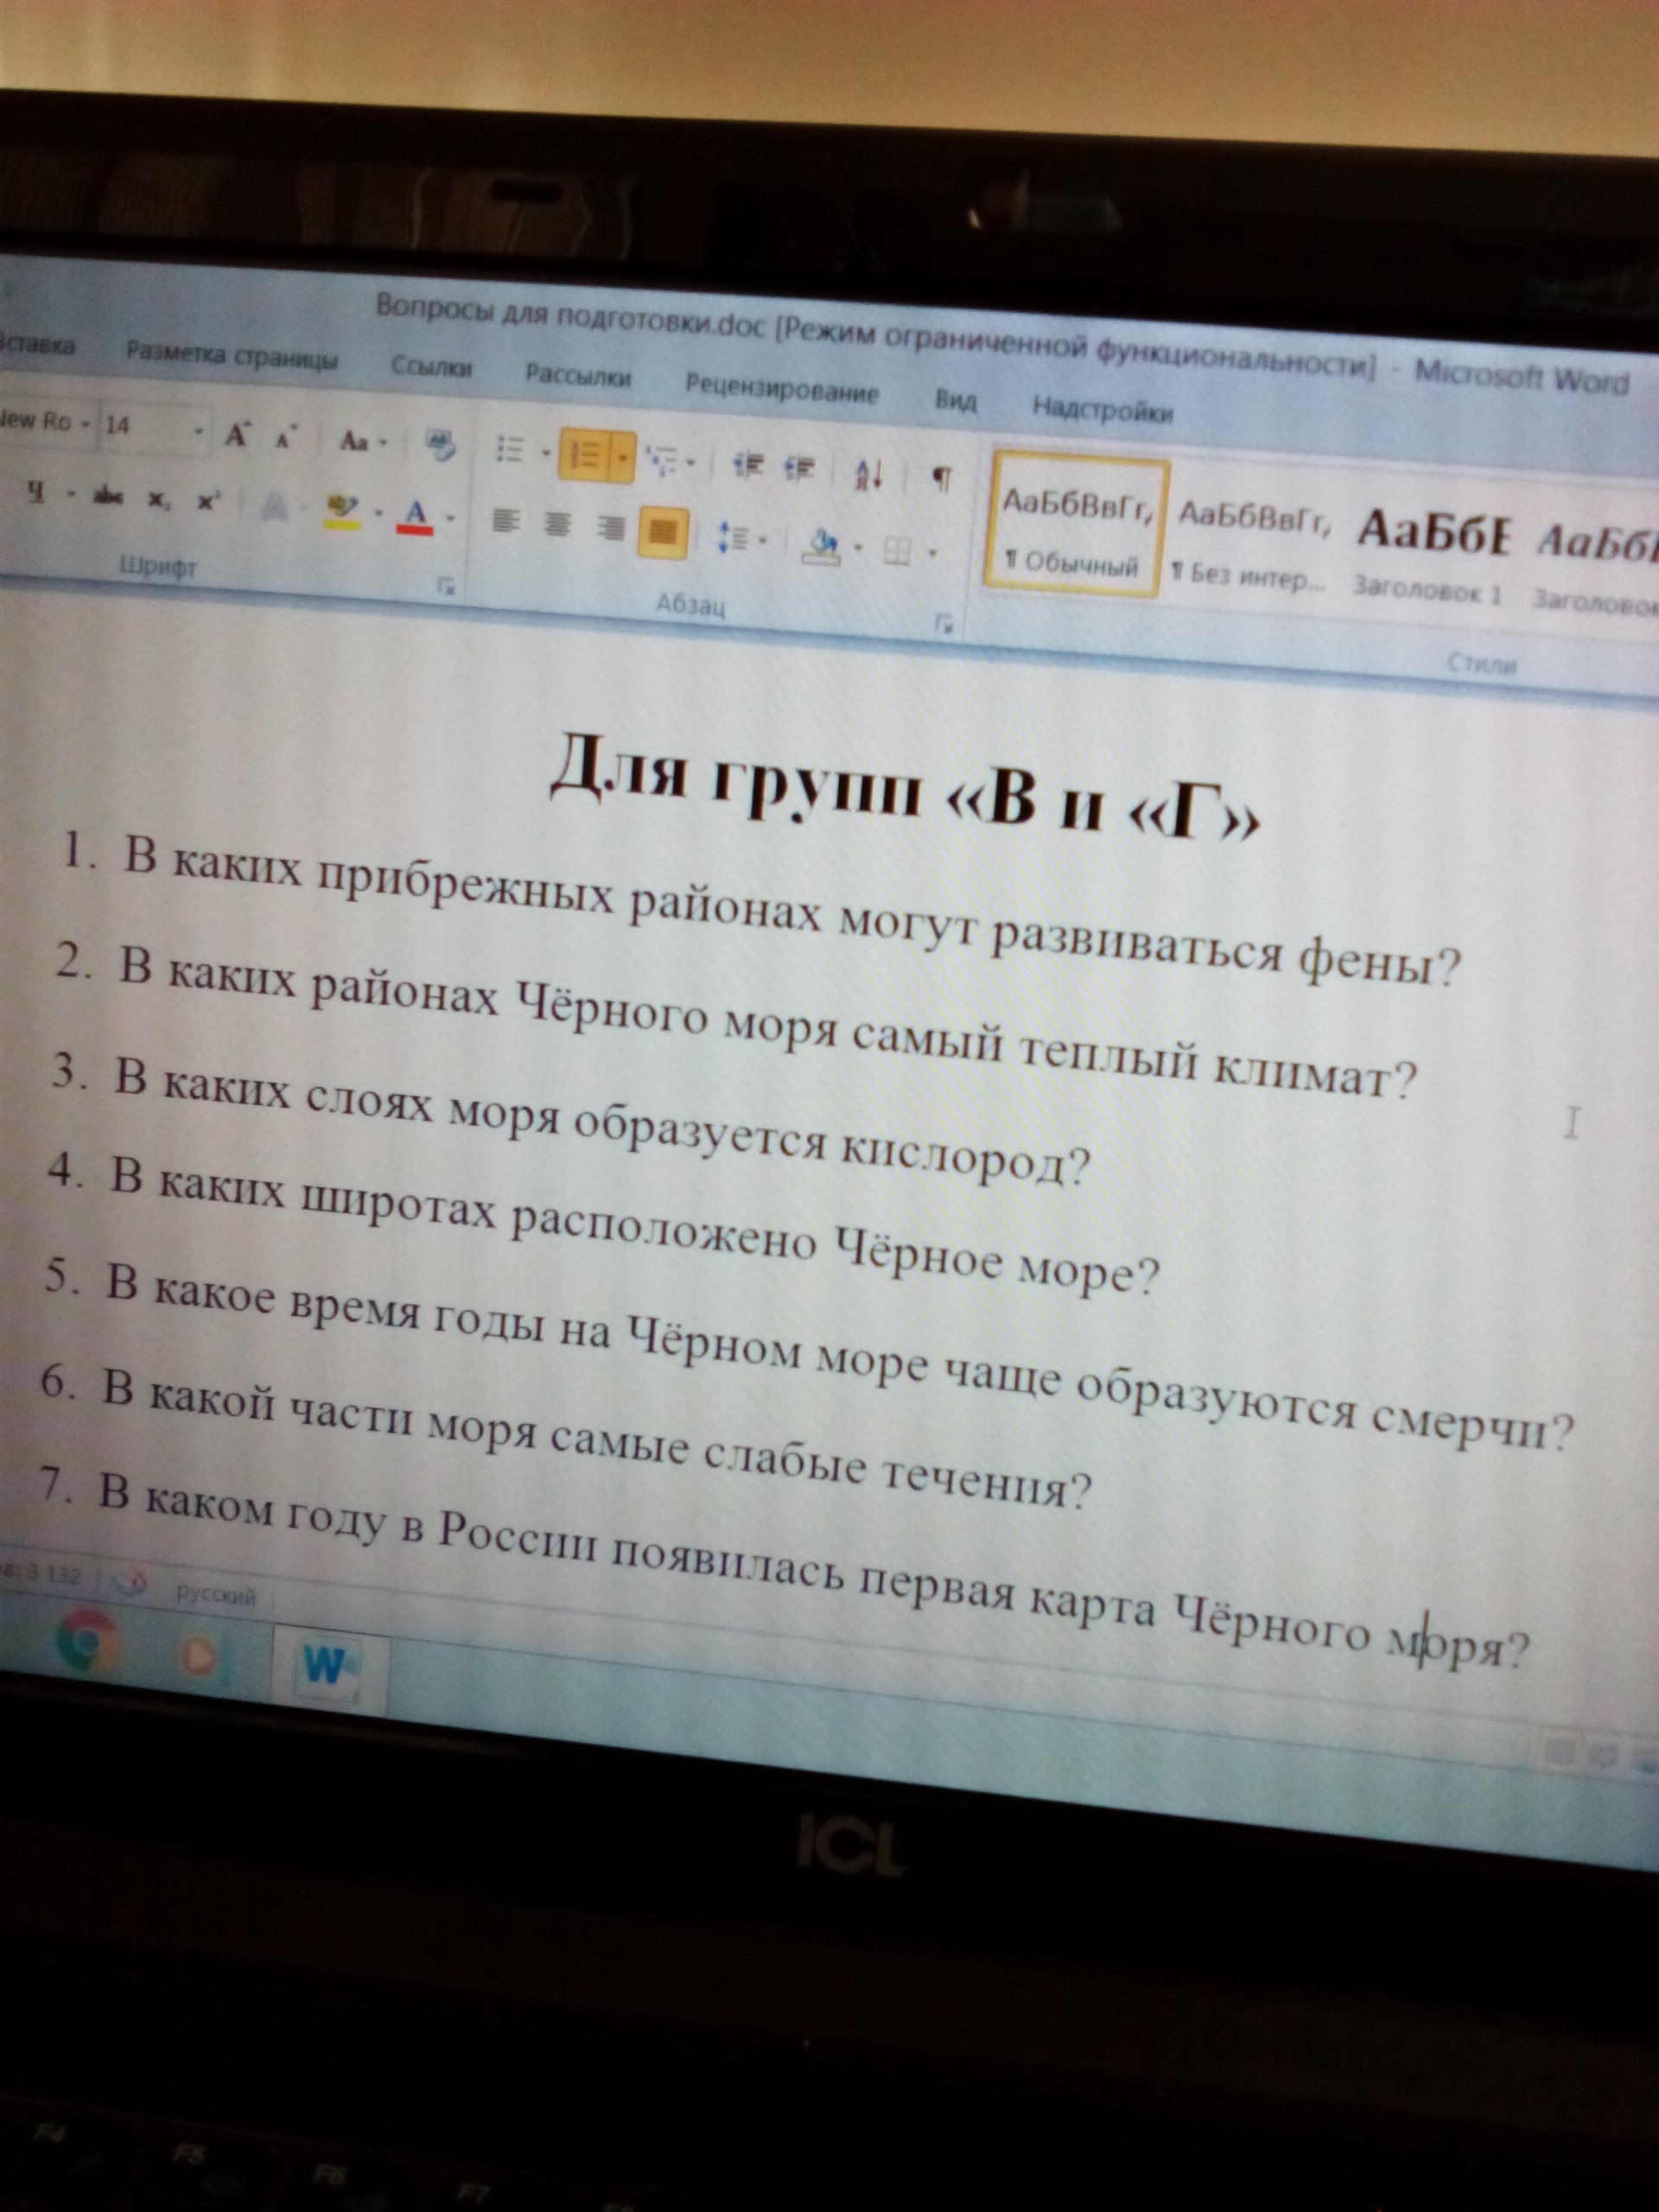
Task: Apply the red font color A
Action: click(416, 516)
